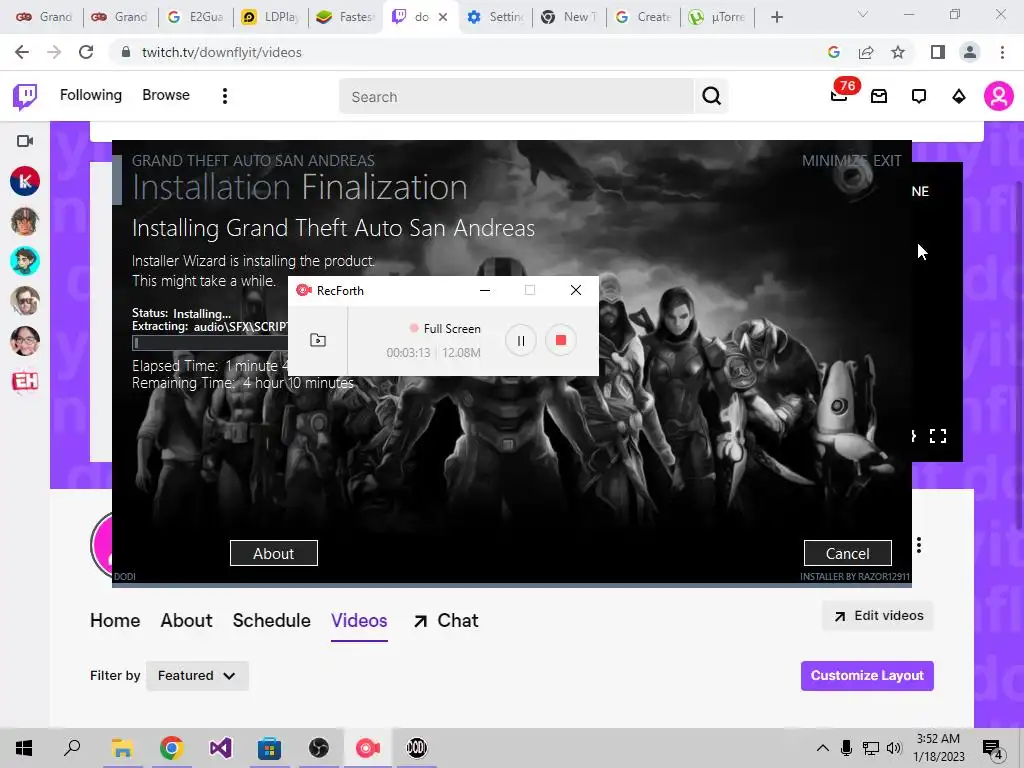Open the three-dot More menu beside Browse

click(x=225, y=97)
